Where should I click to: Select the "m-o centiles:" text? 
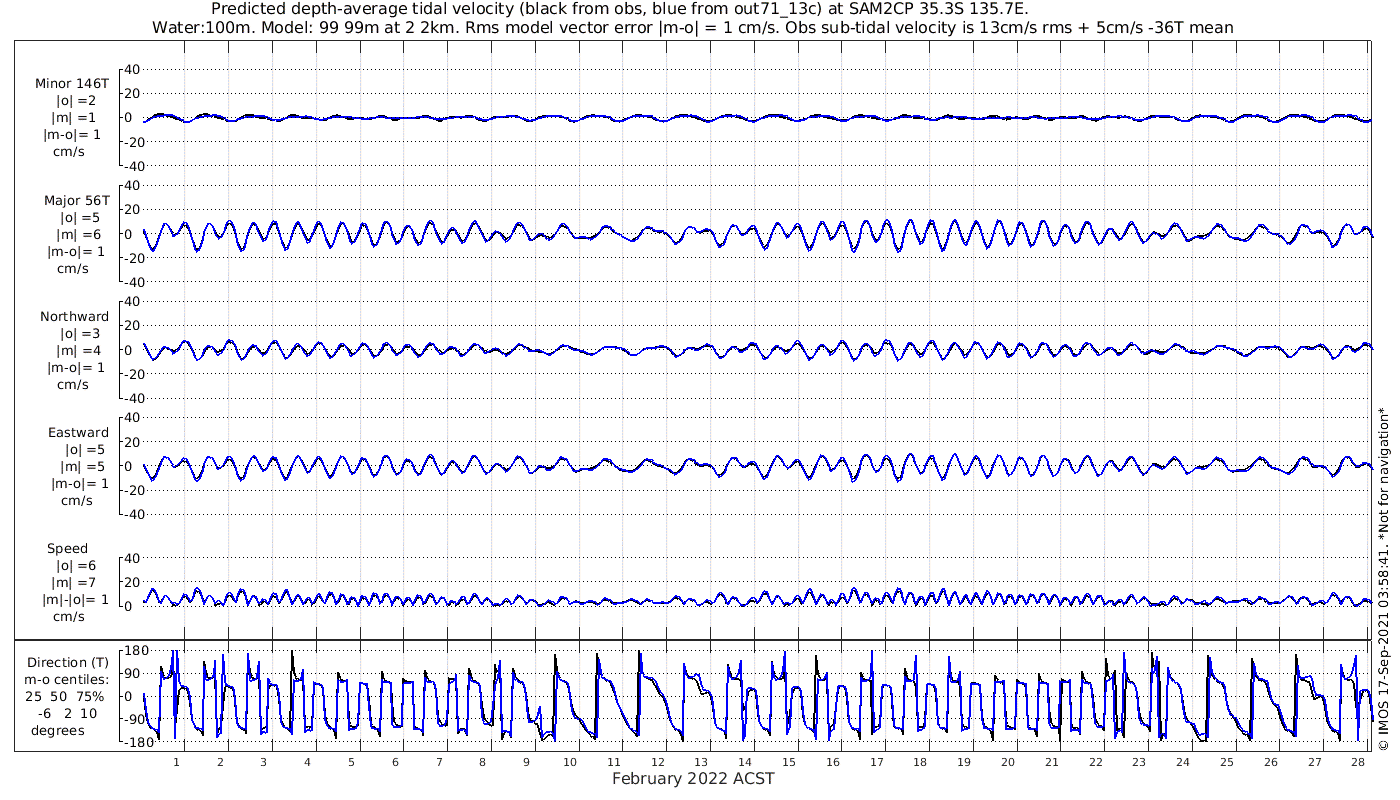pyautogui.click(x=68, y=680)
